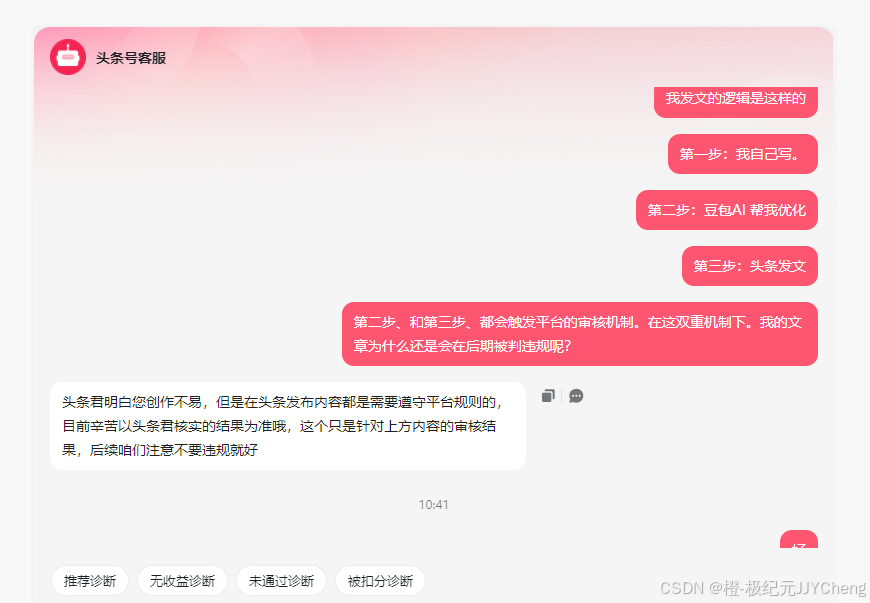Copy the customer service reply message
This screenshot has height=603, width=870.
point(548,396)
